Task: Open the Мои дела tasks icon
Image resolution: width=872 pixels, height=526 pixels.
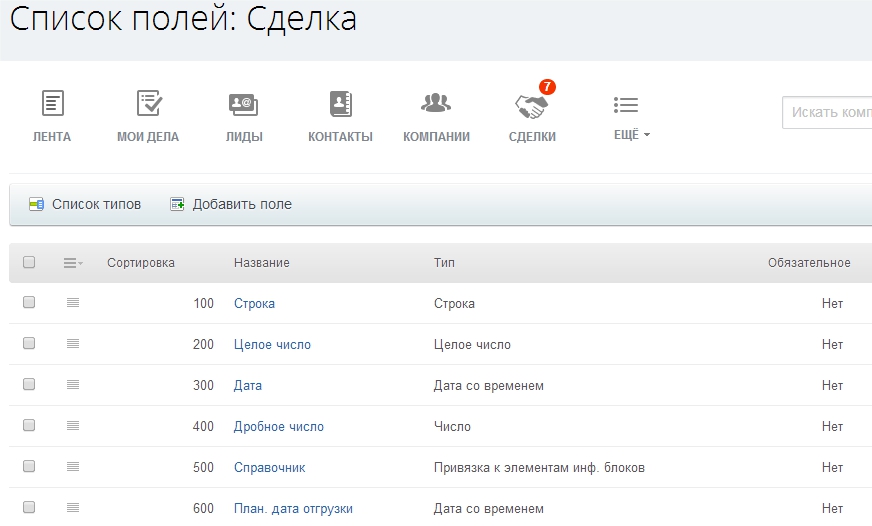Action: pos(148,103)
